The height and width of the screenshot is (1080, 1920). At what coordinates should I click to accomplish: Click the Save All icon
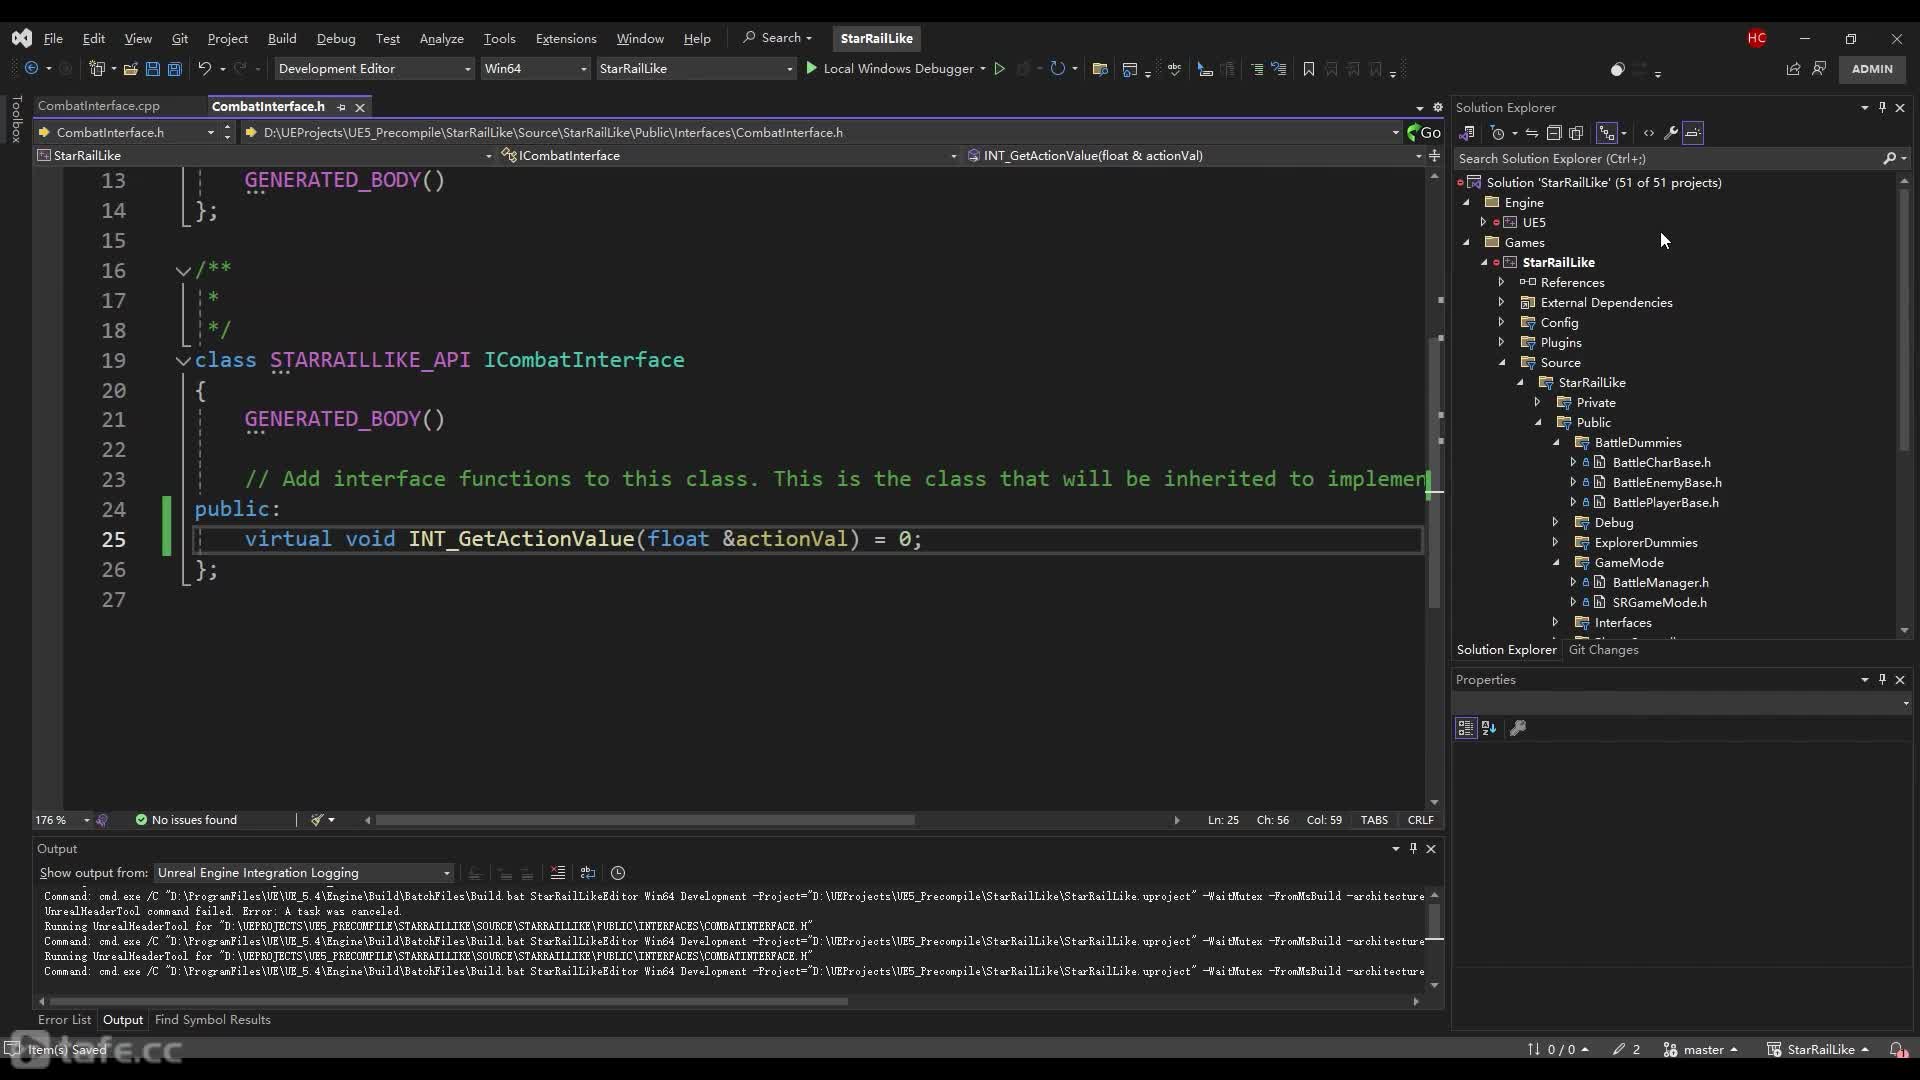[175, 69]
